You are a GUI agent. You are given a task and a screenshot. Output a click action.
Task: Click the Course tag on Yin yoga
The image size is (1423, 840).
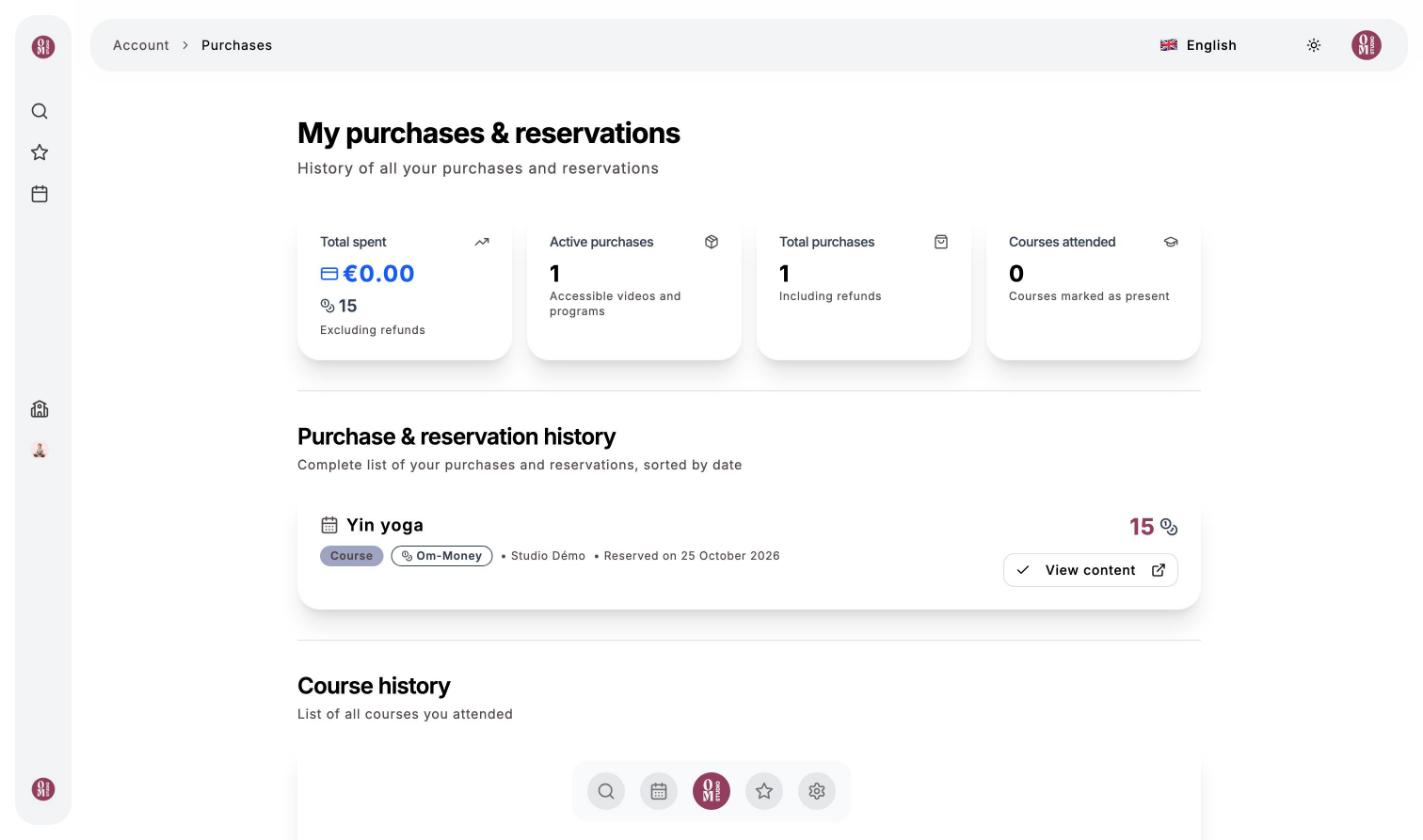pos(351,556)
